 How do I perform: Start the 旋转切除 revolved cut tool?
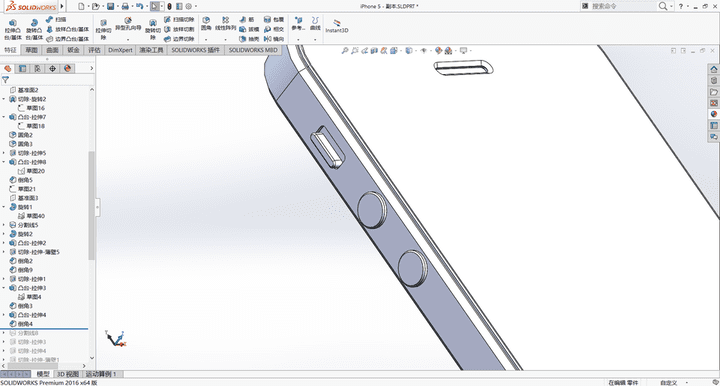[152, 30]
